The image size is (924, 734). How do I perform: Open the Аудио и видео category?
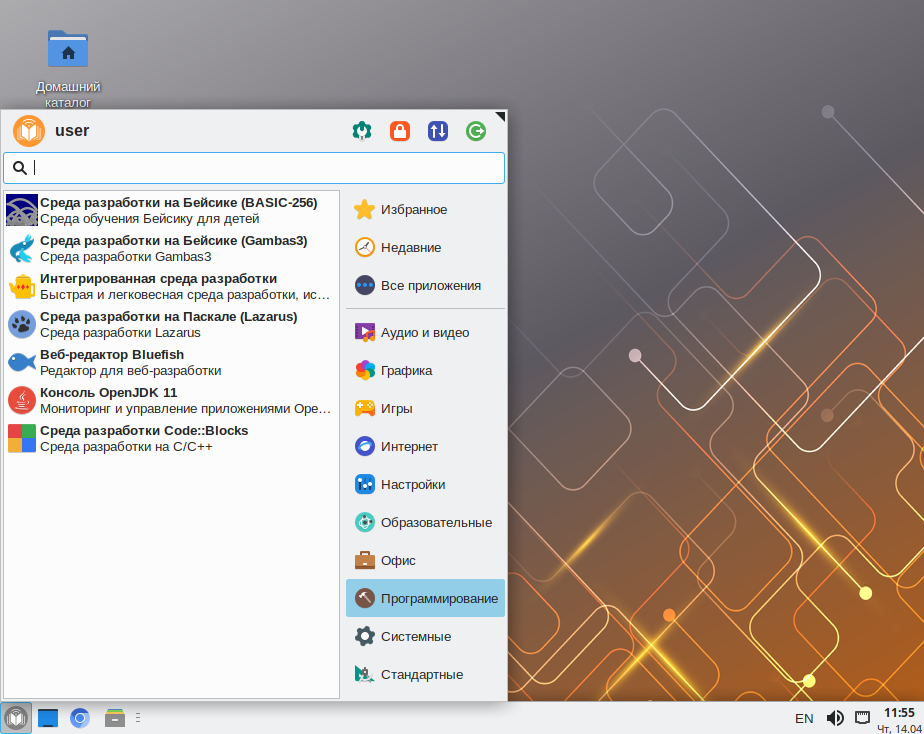[425, 332]
